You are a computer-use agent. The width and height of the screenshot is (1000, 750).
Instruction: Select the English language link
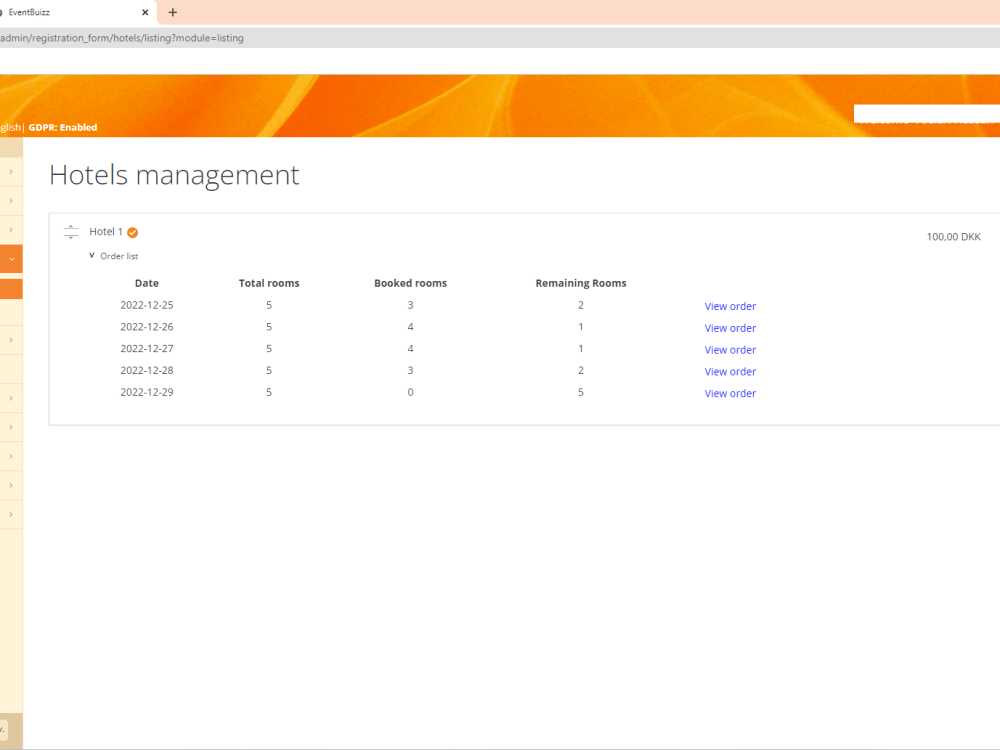click(x=7, y=127)
